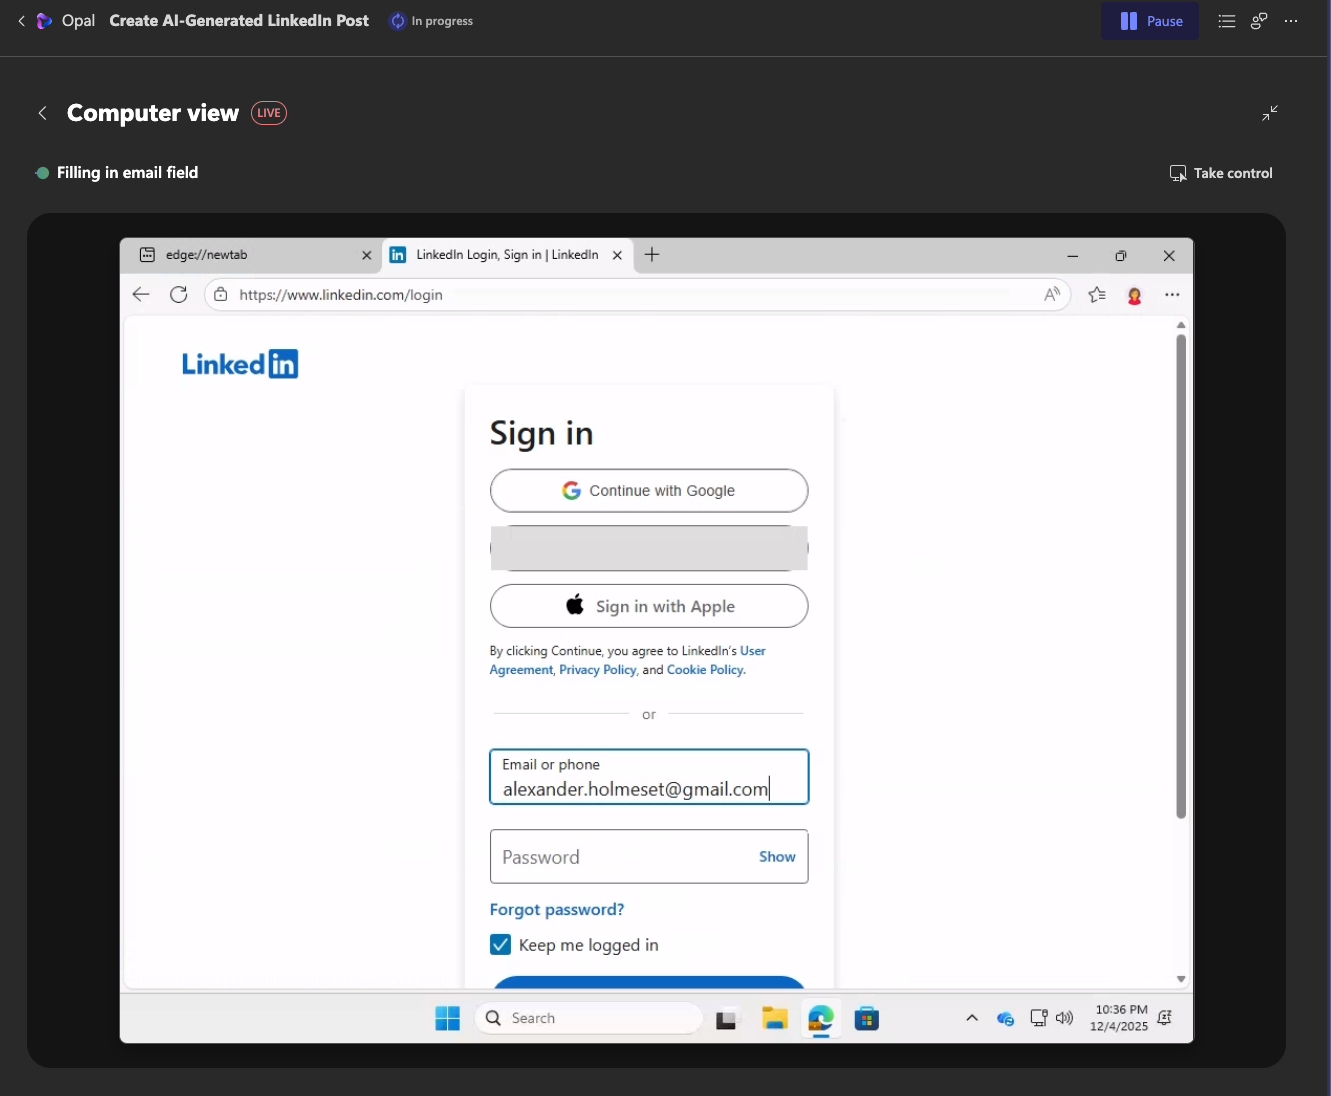Click the browser page vertical scrollbar
The image size is (1331, 1096).
tap(1181, 575)
